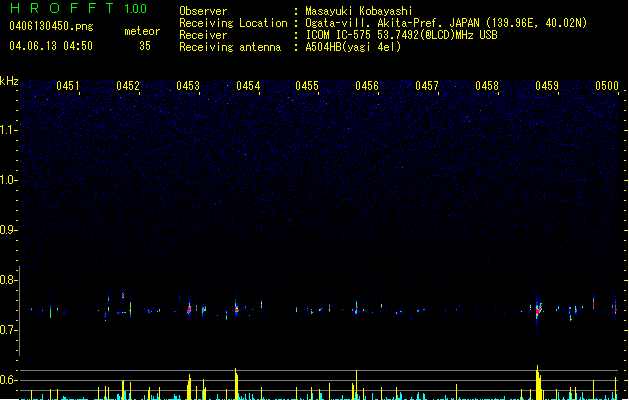The image size is (629, 400).
Task: Click the 0452 time marker
Action: 128,86
